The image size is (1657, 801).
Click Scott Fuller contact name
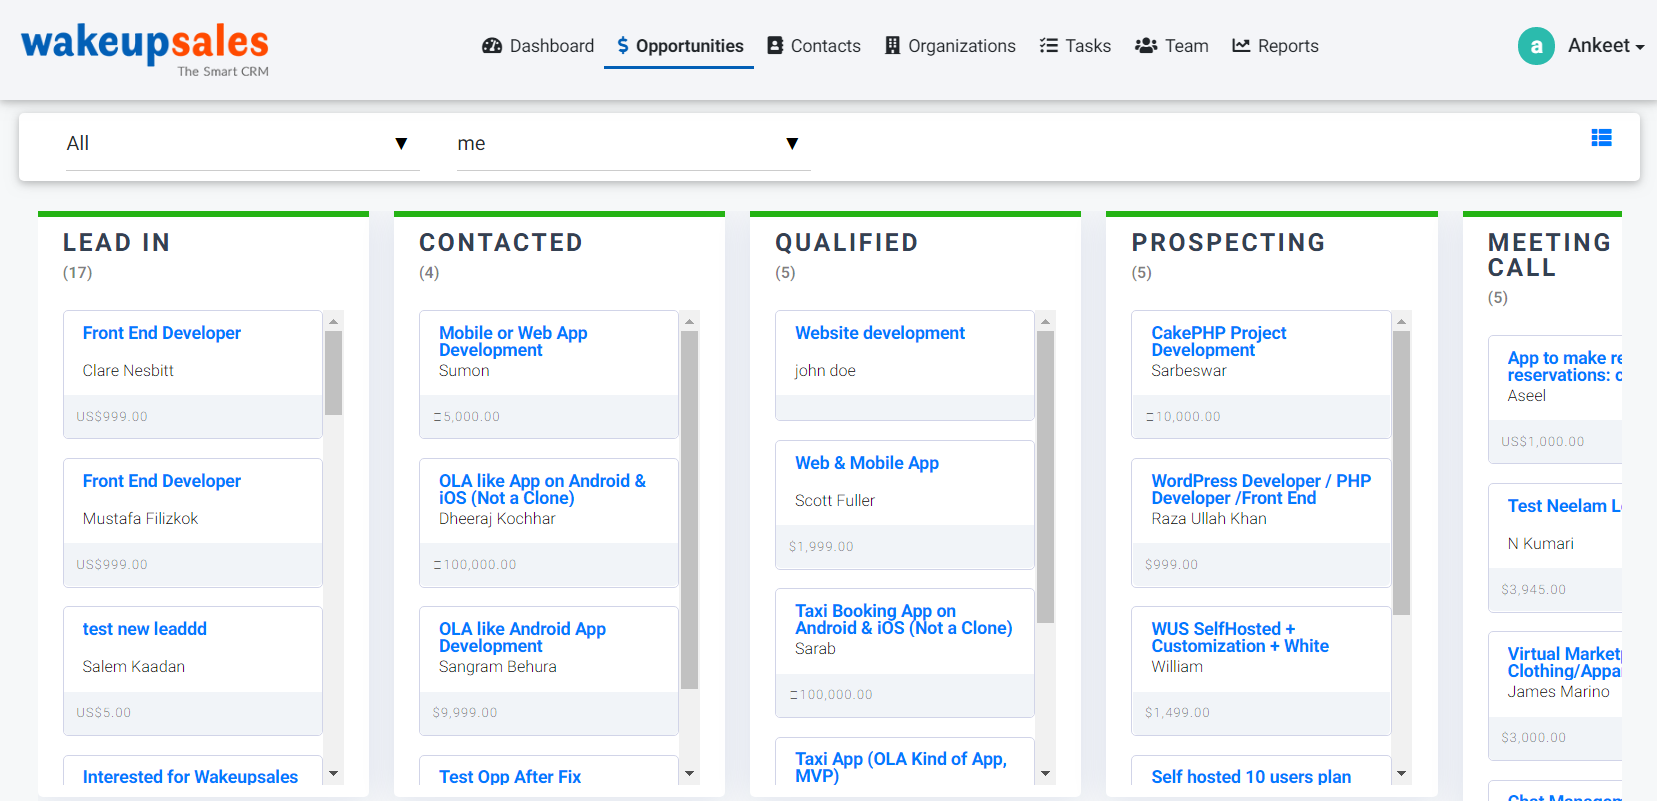[x=835, y=501]
